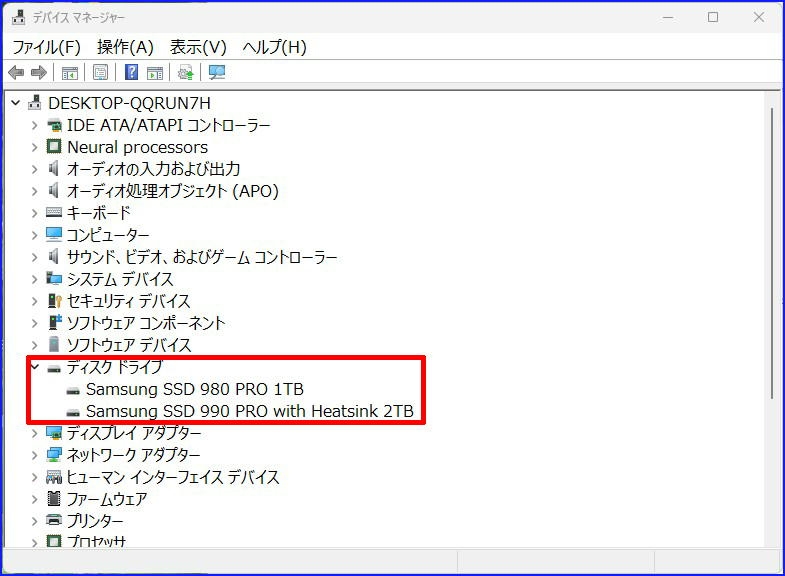
Task: Select the コンピューター label
Action: [x=108, y=235]
